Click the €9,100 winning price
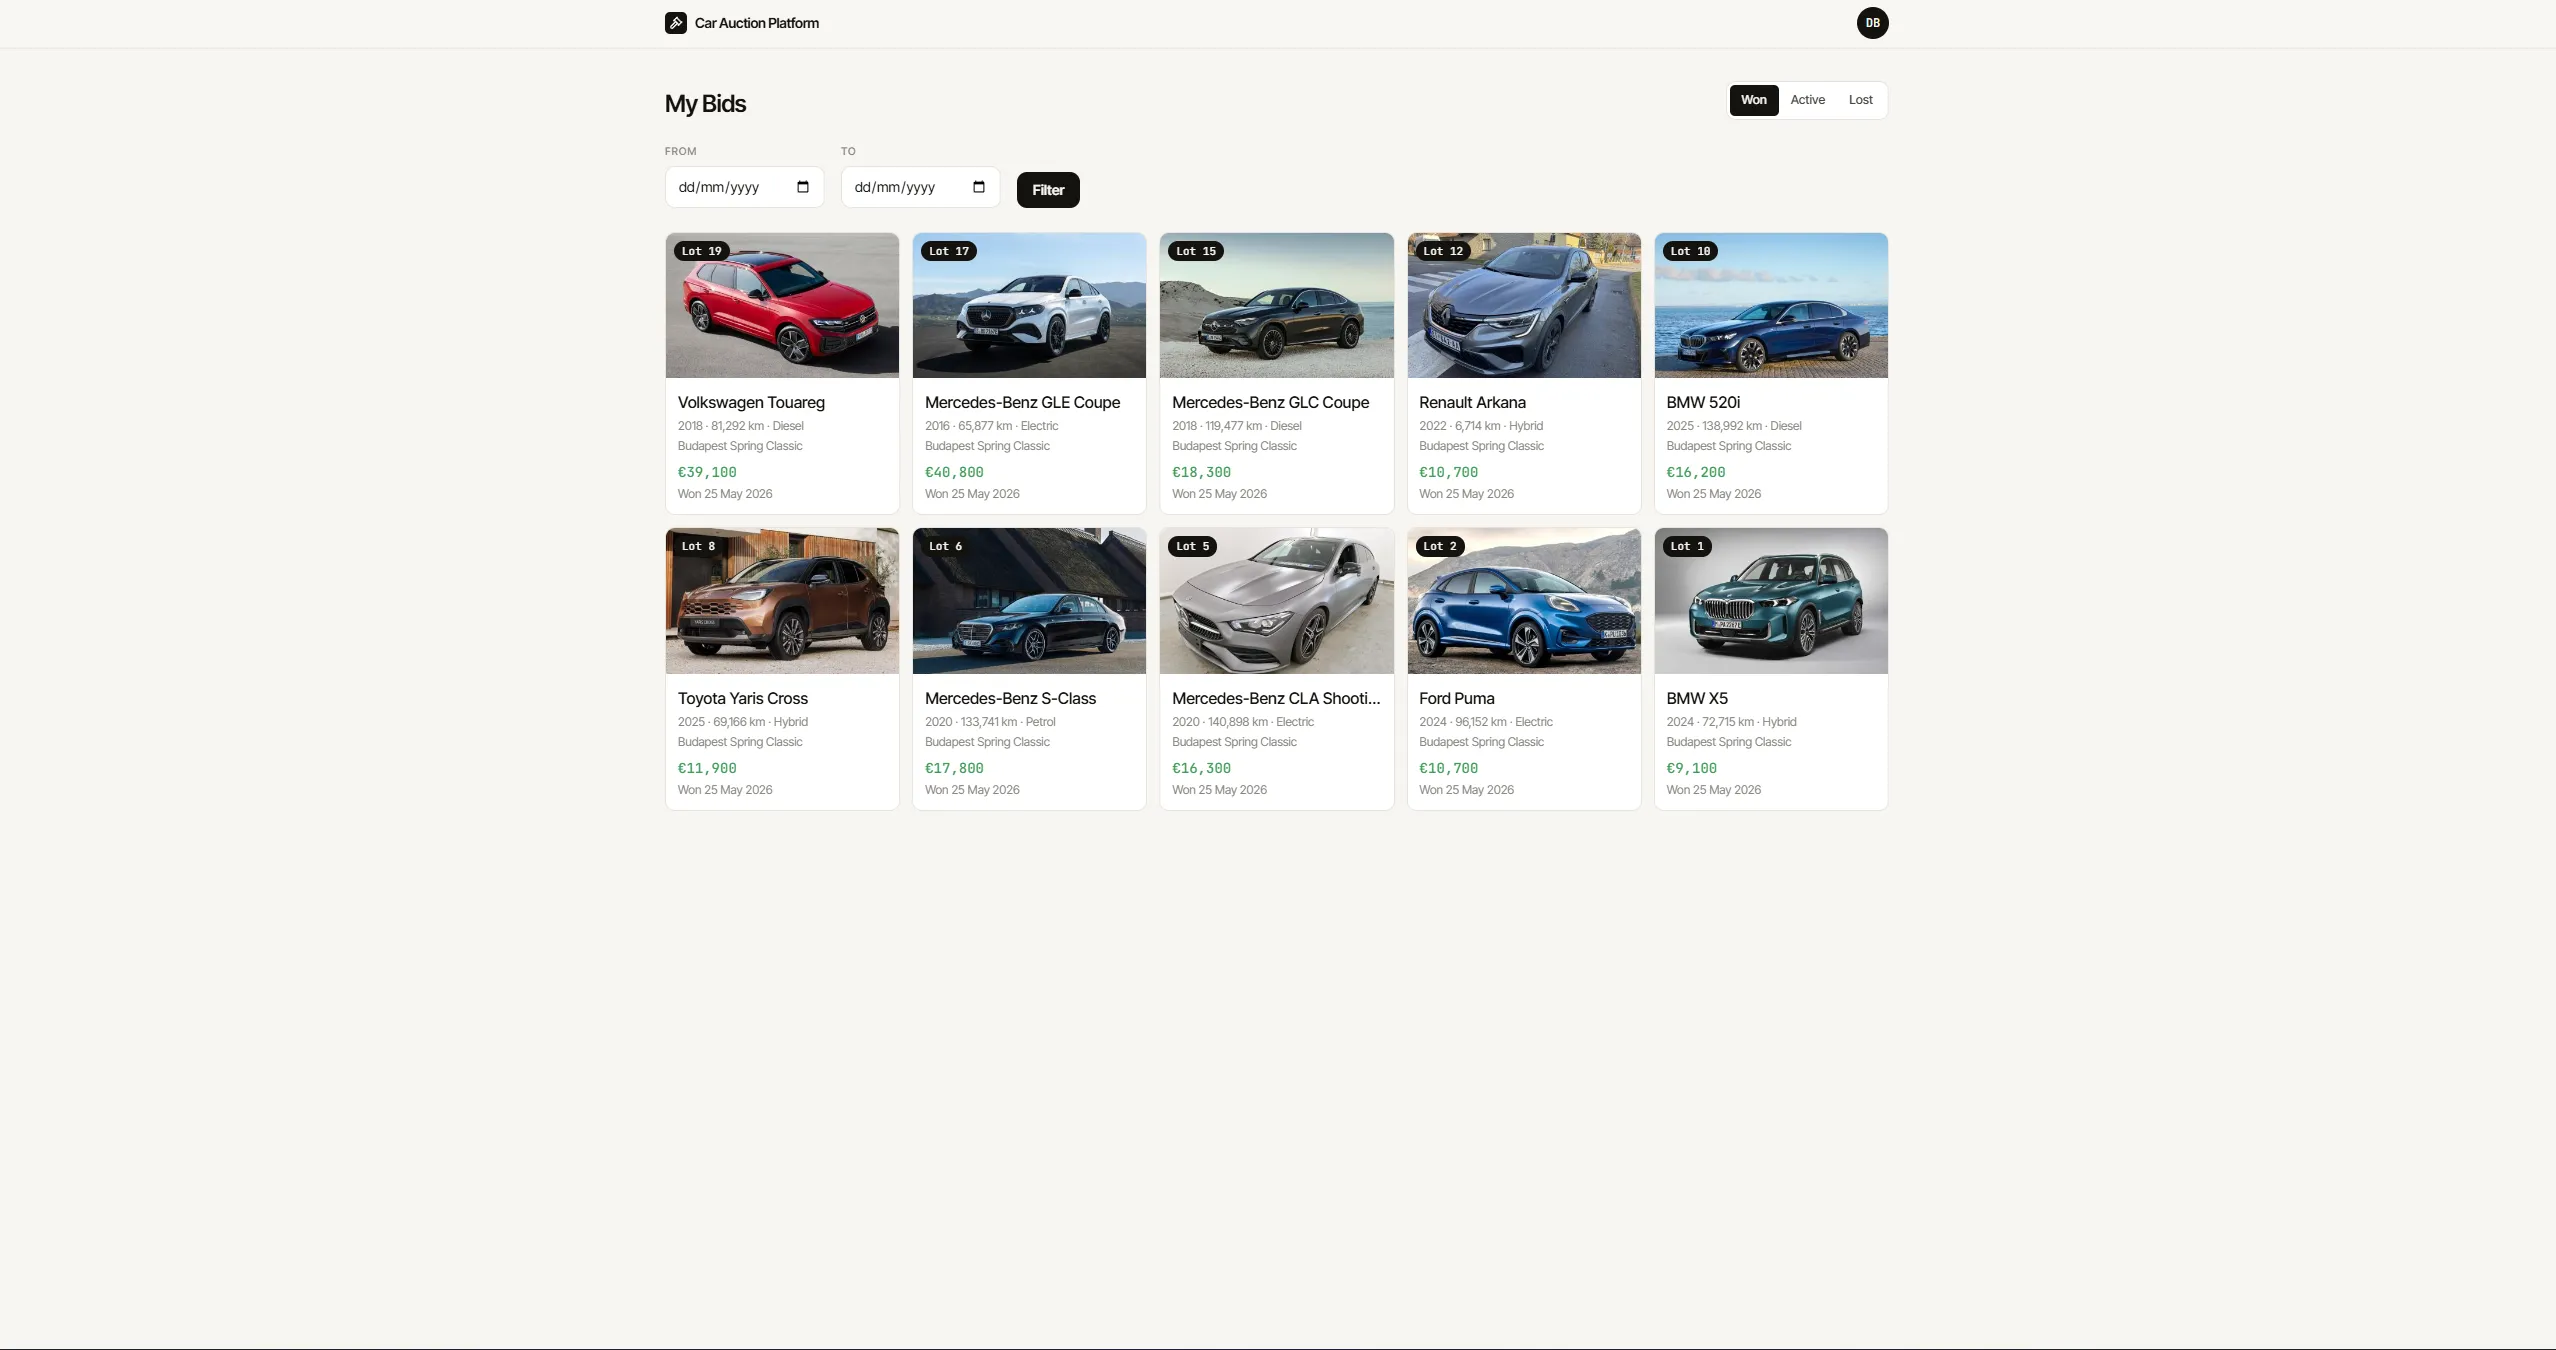The width and height of the screenshot is (2556, 1350). click(x=1691, y=768)
